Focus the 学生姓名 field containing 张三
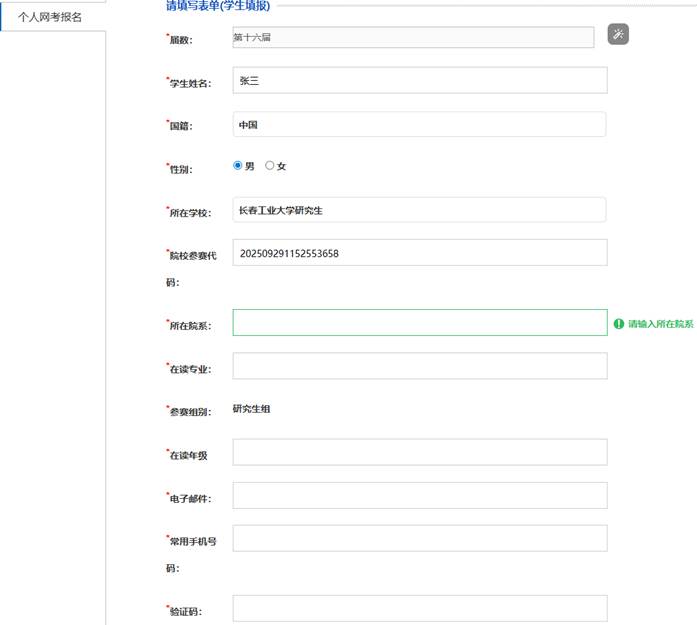697x625 pixels. point(419,80)
